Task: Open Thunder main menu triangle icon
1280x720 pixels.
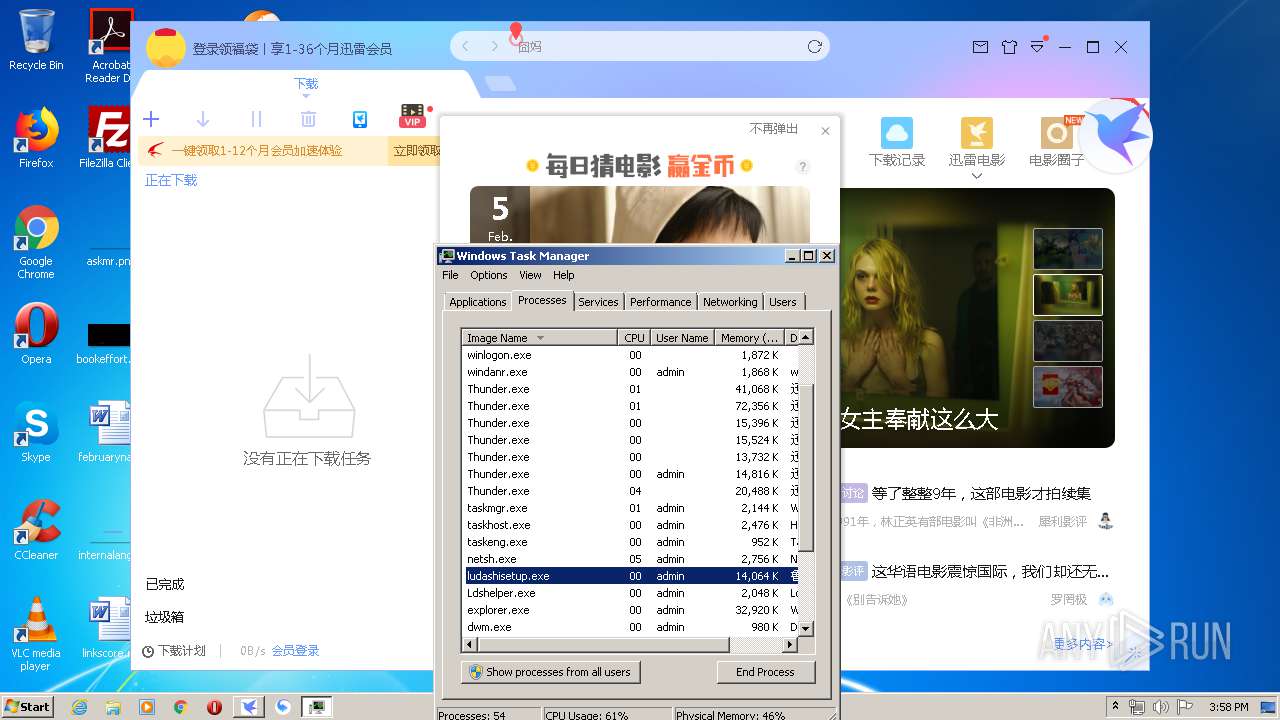Action: point(1038,47)
